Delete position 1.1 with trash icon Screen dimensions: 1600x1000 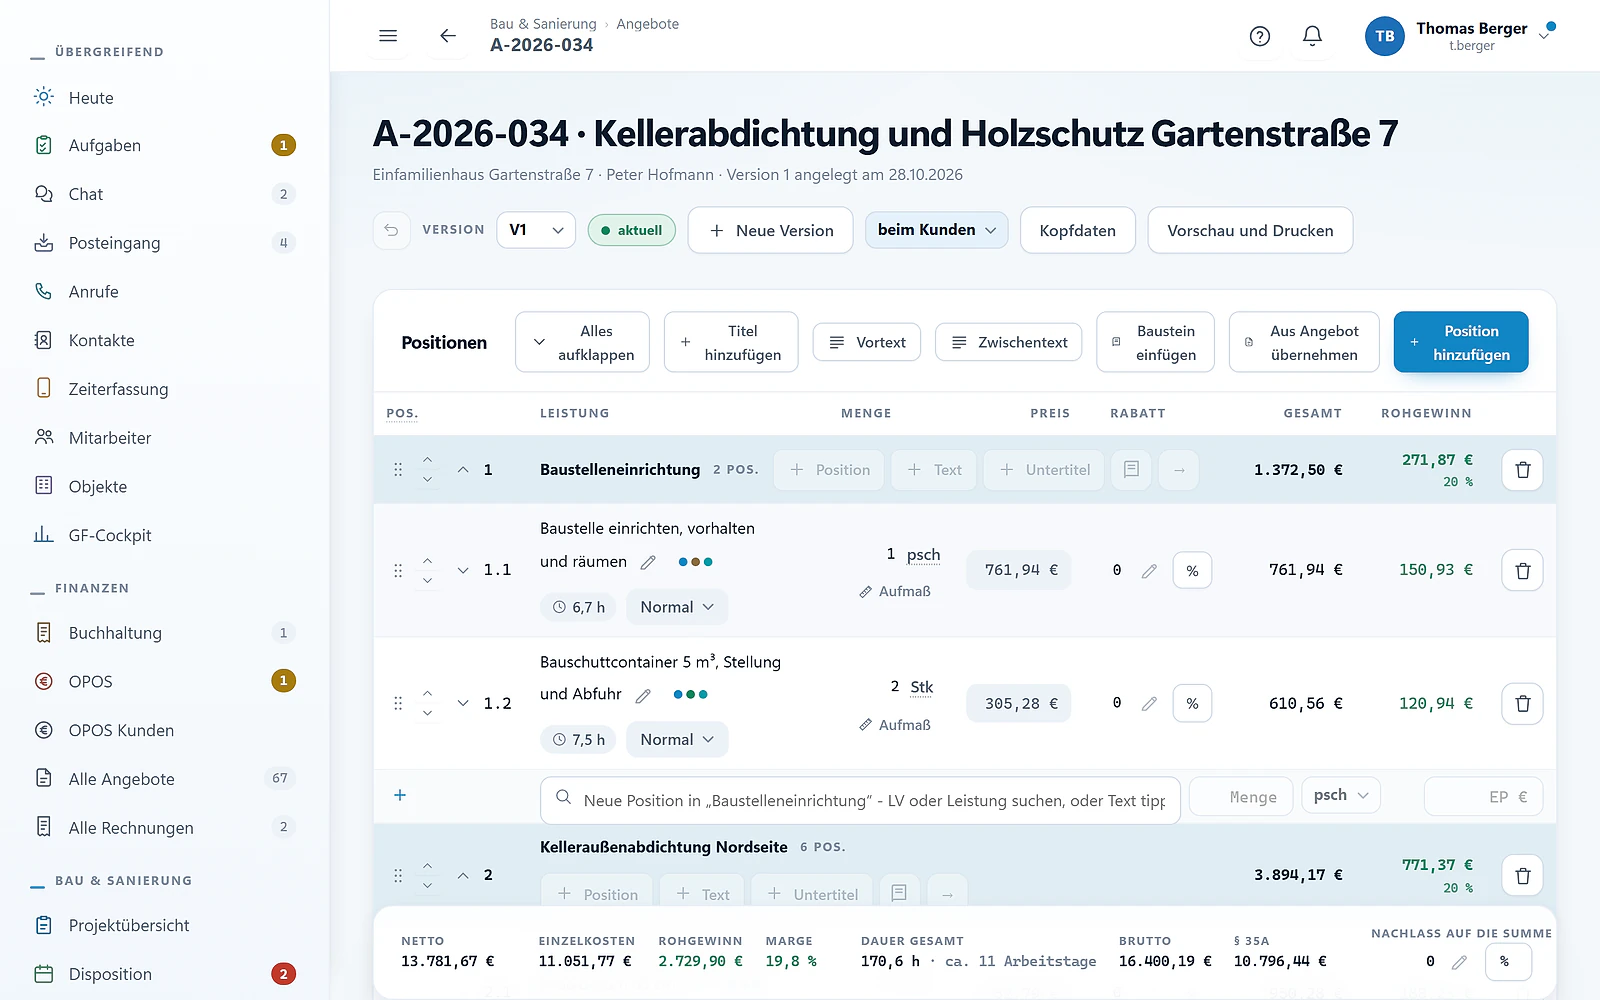(x=1522, y=570)
